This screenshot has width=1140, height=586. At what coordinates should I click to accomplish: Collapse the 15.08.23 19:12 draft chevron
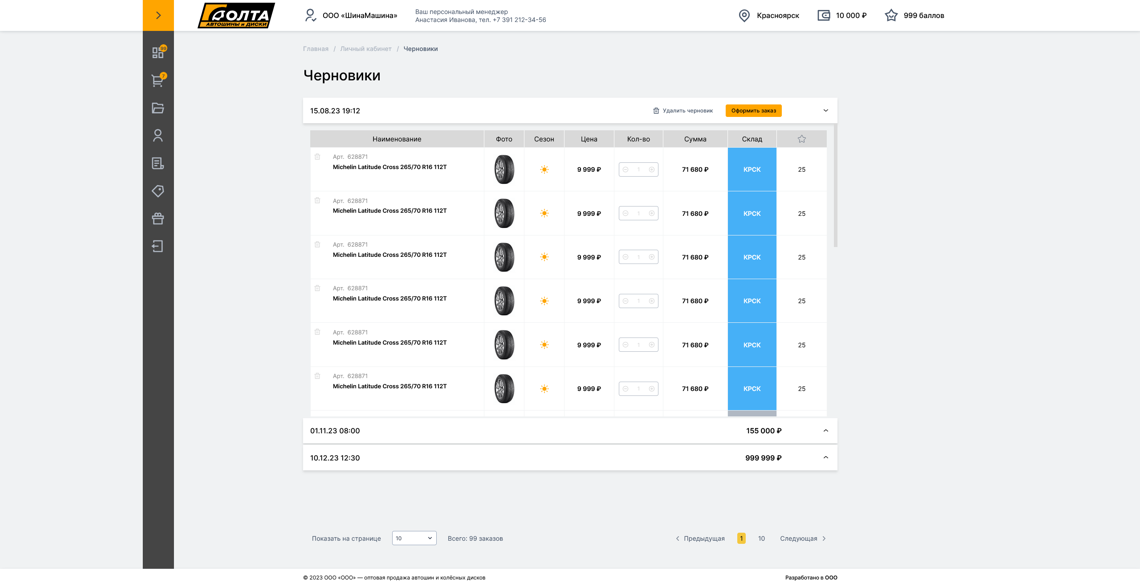[x=825, y=111]
